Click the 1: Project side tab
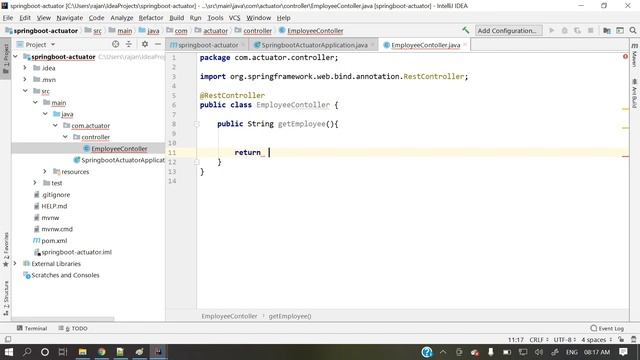The image size is (640, 360). [x=6, y=59]
